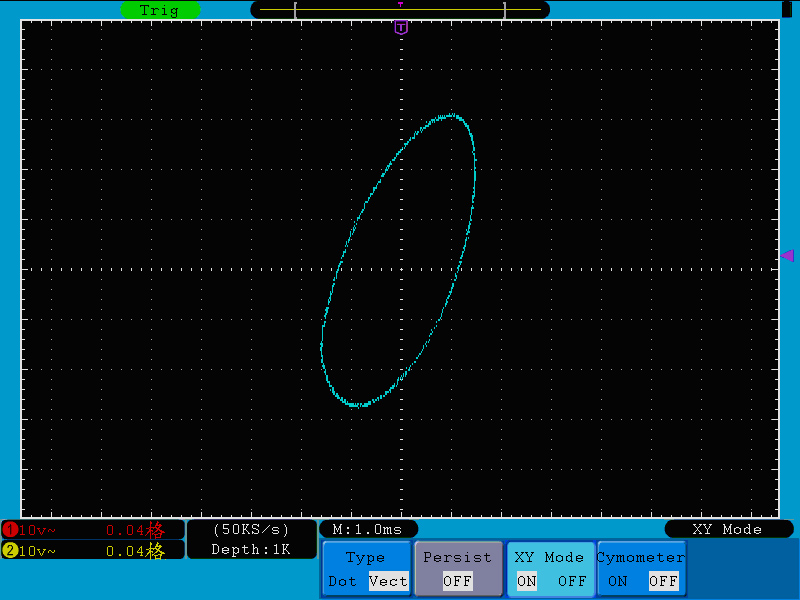Open the Type menu button
This screenshot has height=600, width=800.
(366, 569)
